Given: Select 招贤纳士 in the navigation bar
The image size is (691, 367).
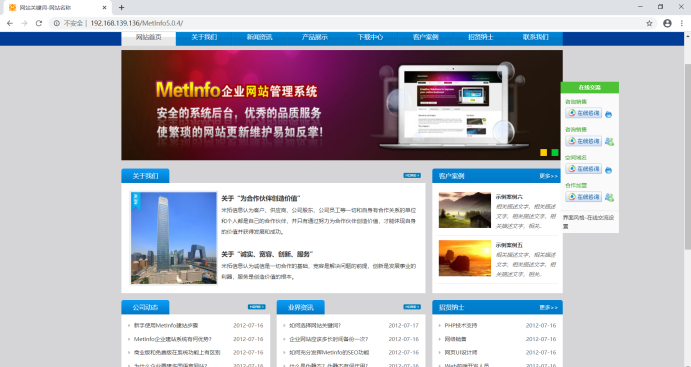Looking at the screenshot, I should (480, 37).
